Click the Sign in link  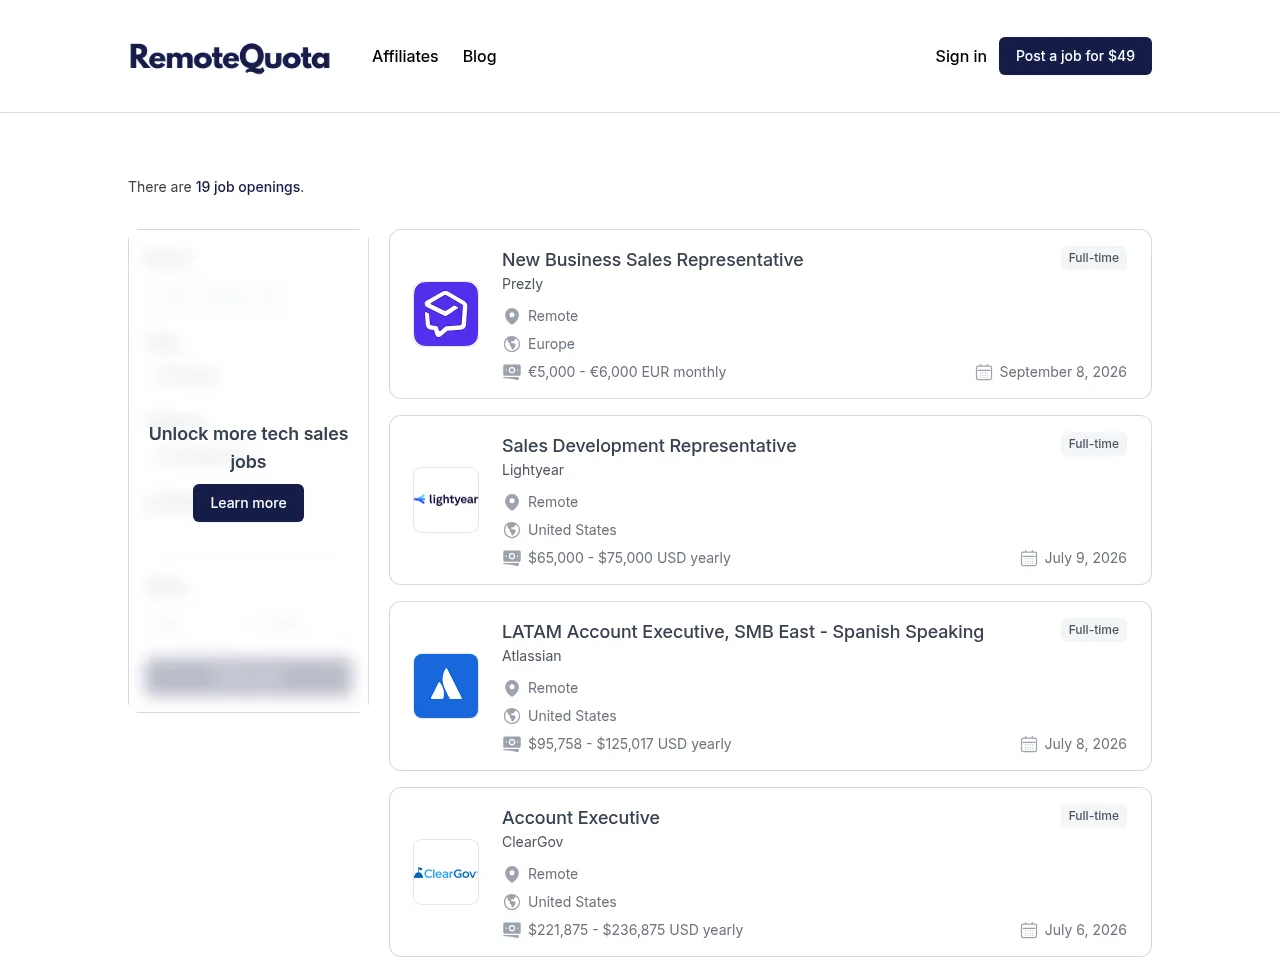click(961, 56)
